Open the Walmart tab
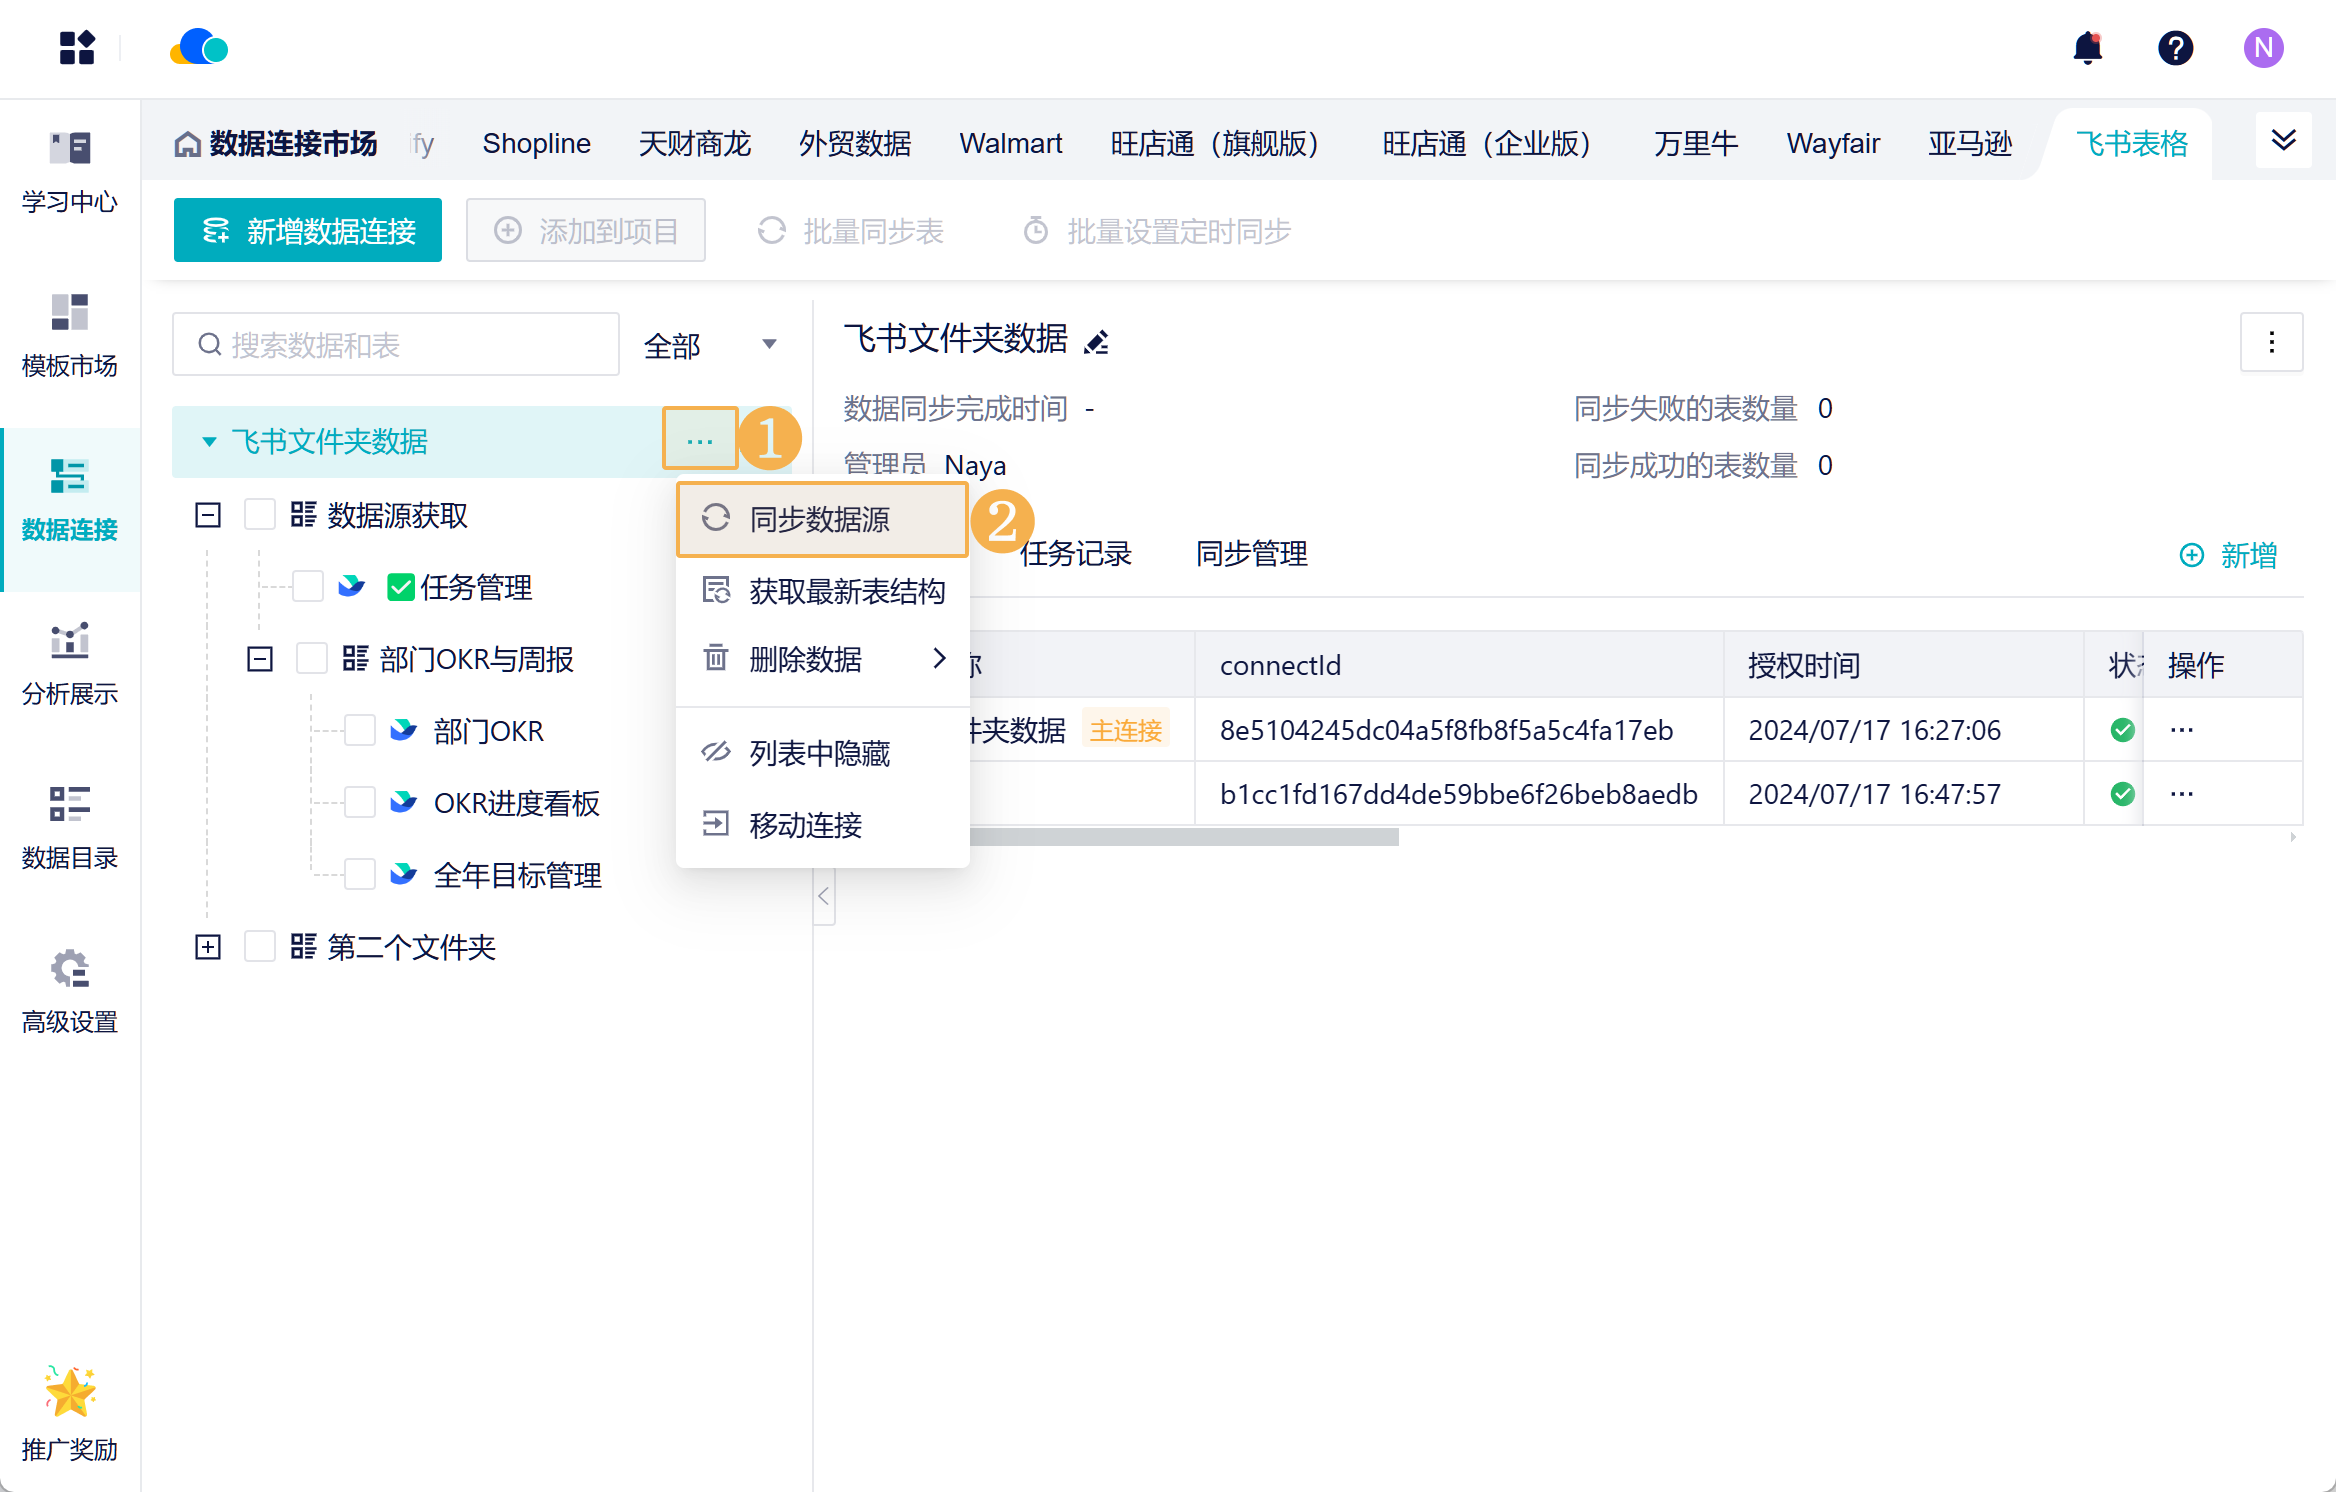 [x=1011, y=143]
